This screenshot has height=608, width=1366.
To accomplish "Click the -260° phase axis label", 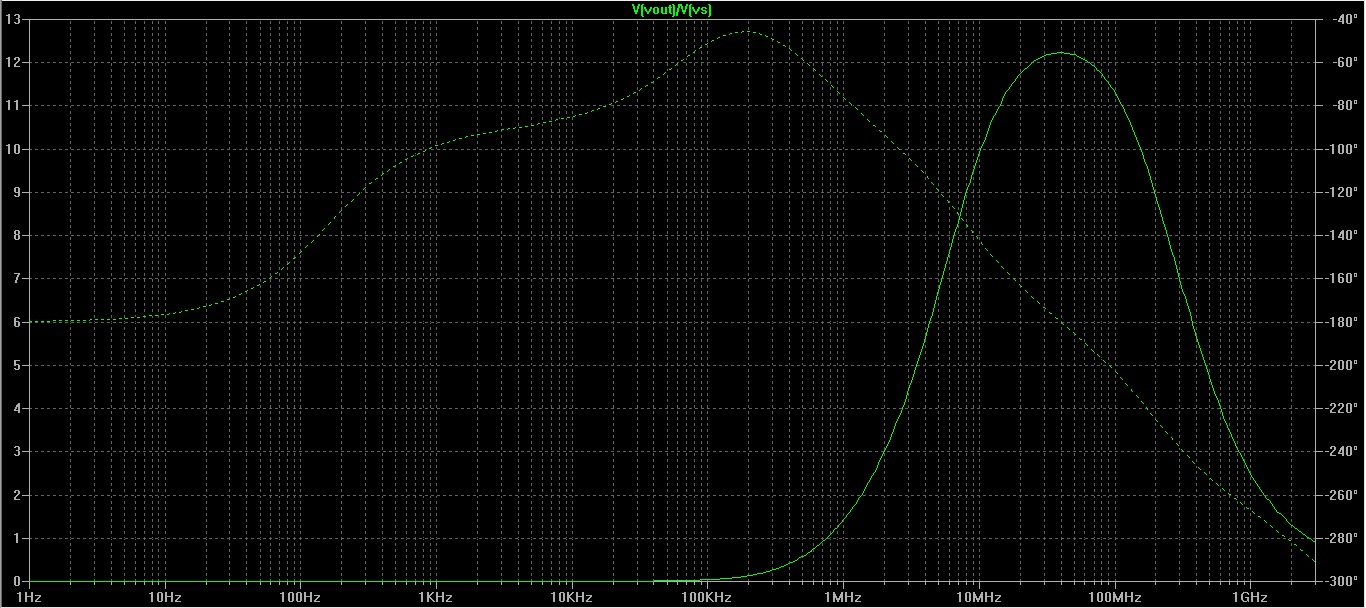I will [x=1341, y=495].
